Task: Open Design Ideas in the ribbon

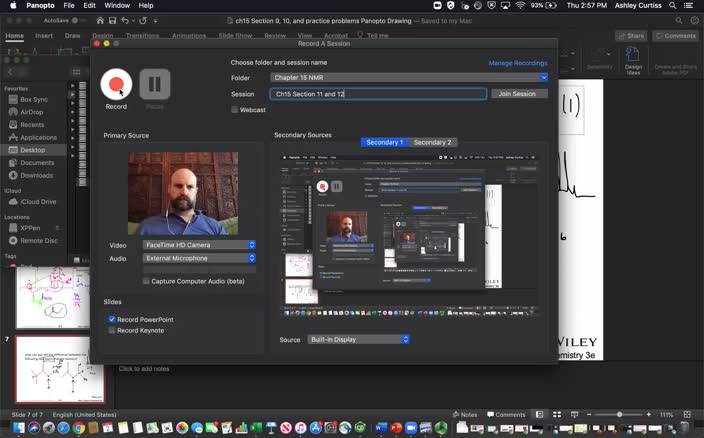Action: (x=633, y=63)
